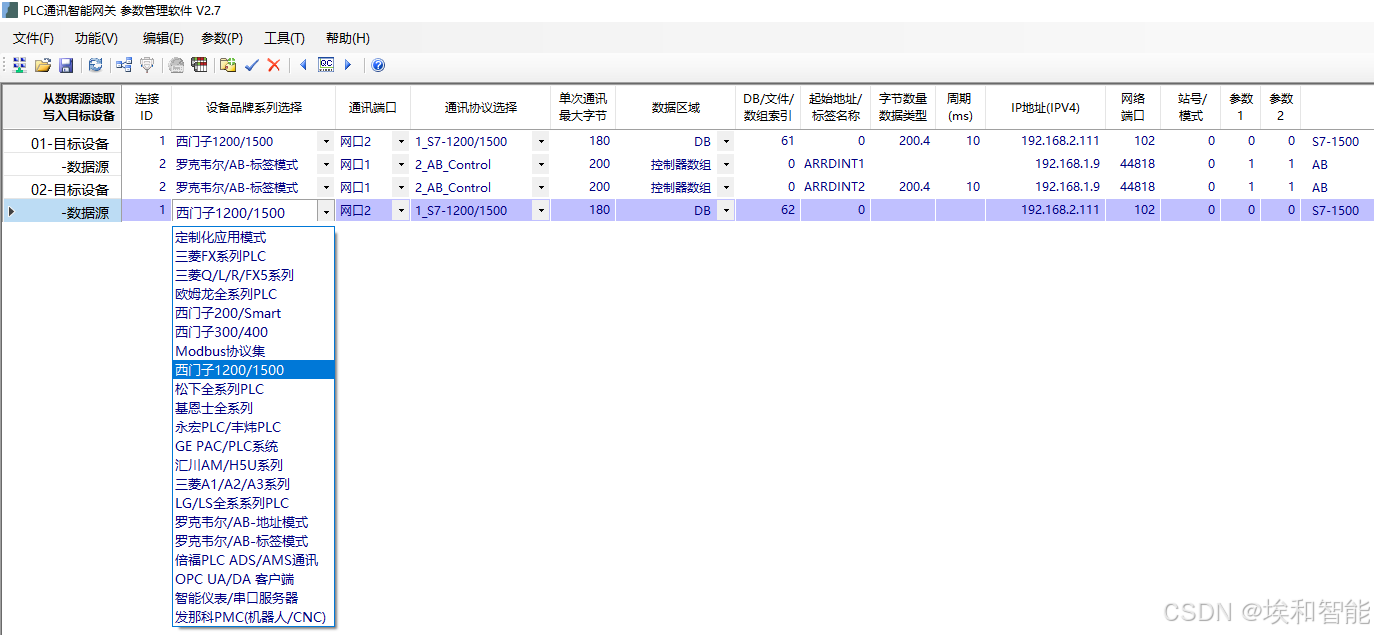Image resolution: width=1374 pixels, height=635 pixels.
Task: Choose 倍福PLC ADS/AMS通讯 from the list
Action: click(x=254, y=560)
